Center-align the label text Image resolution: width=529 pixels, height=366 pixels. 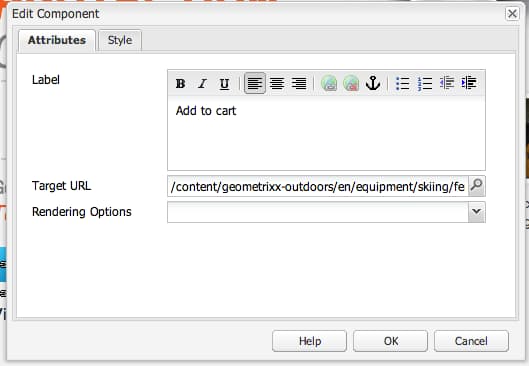[277, 83]
